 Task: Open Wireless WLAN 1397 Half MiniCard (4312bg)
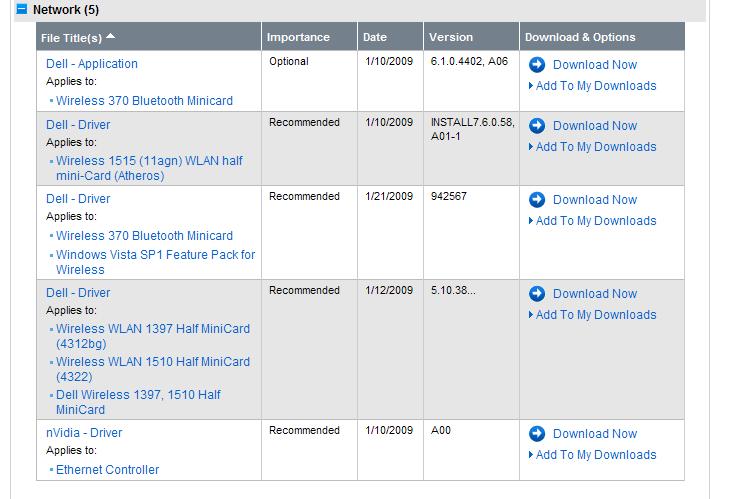(x=153, y=336)
